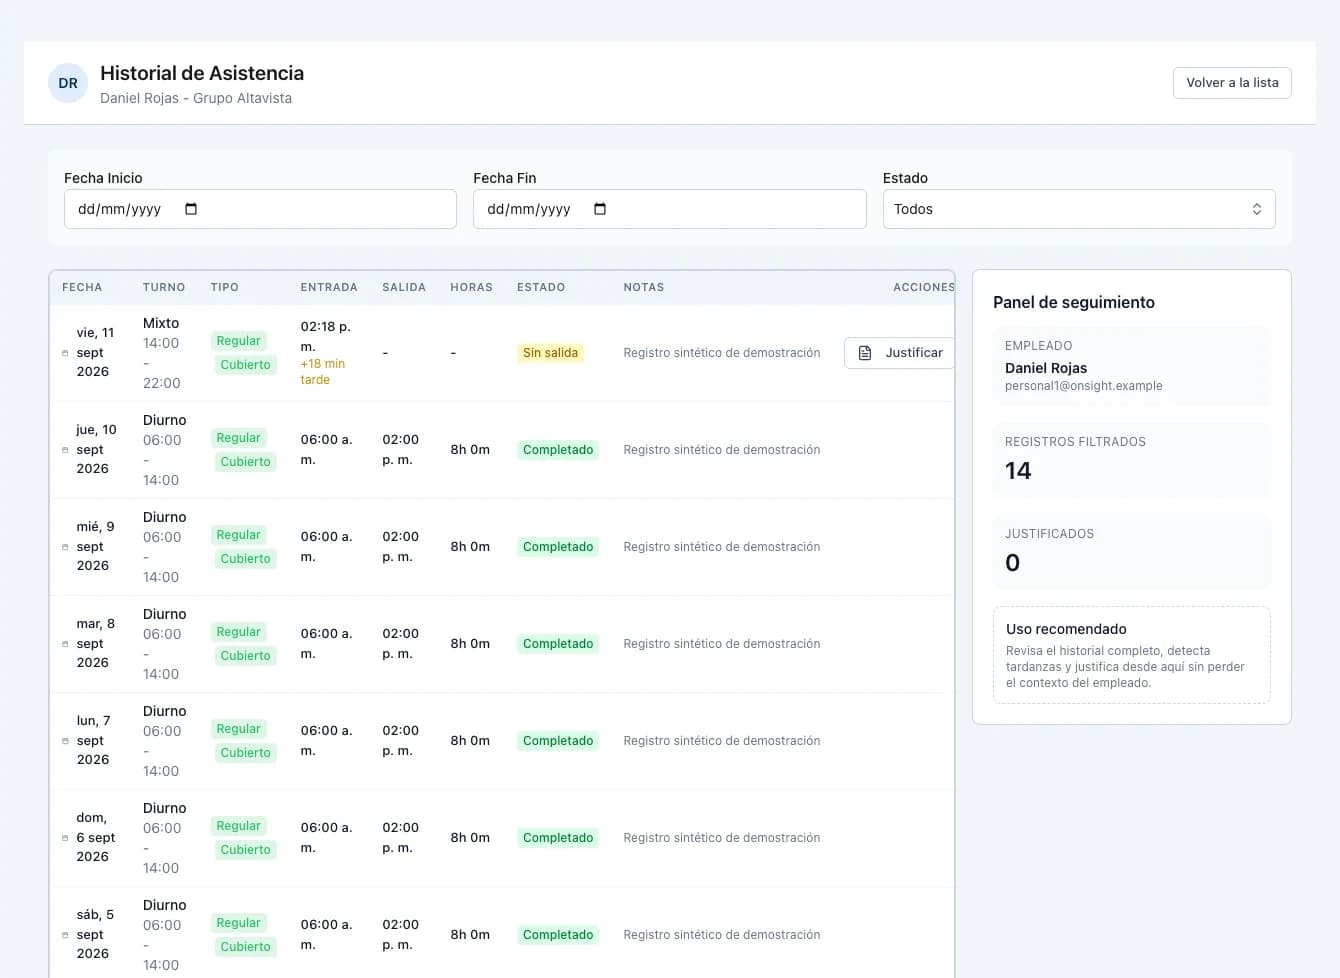Image resolution: width=1340 pixels, height=978 pixels.
Task: Open the Estado dropdown showing Todos
Action: (1079, 209)
